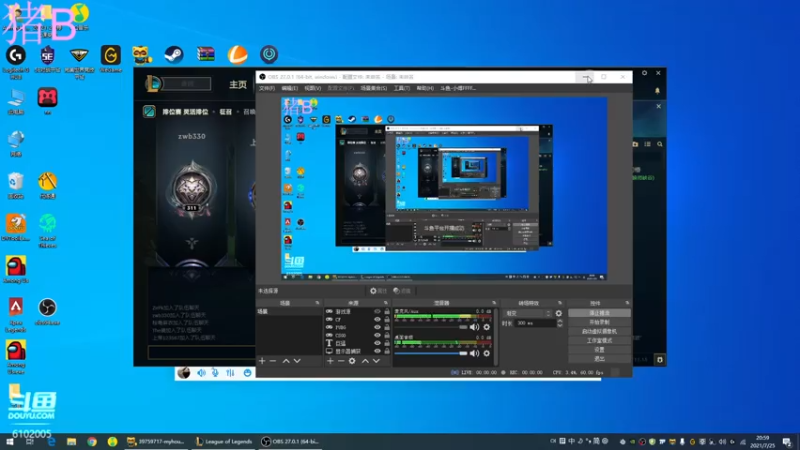
Task: Hide the CF source with its eye icon
Action: [378, 319]
